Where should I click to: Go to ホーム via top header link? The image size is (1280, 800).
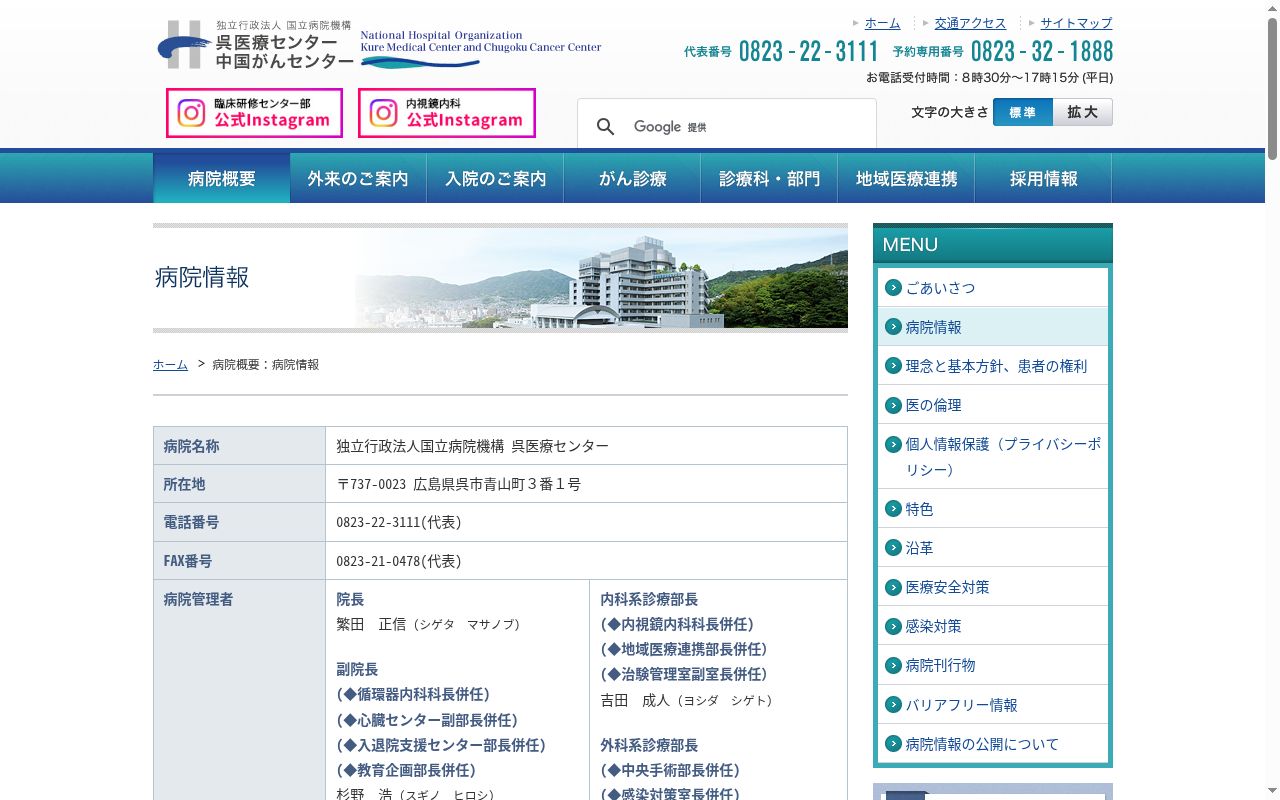883,23
